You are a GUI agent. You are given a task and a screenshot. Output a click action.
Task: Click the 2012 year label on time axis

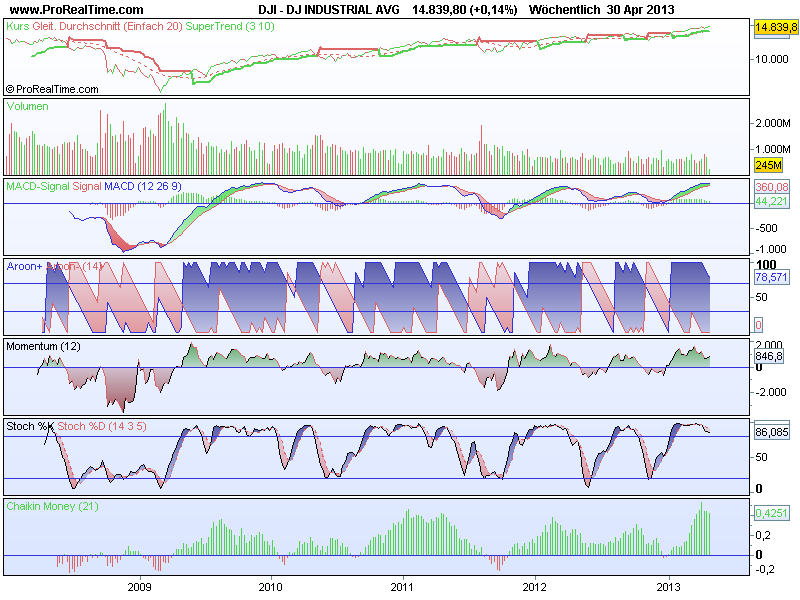point(535,587)
